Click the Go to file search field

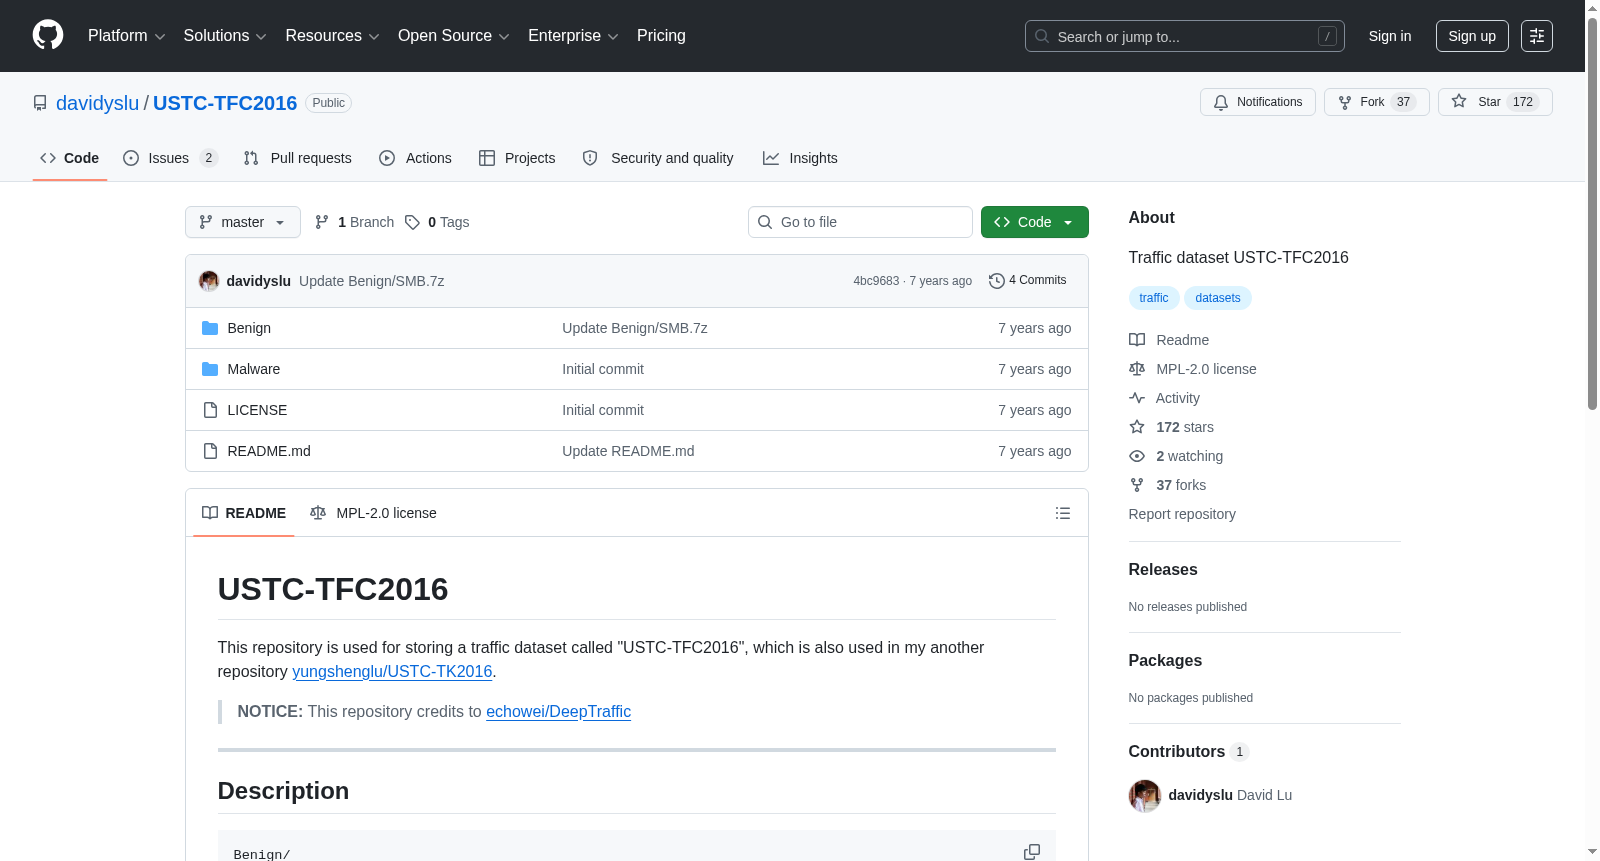pos(860,222)
